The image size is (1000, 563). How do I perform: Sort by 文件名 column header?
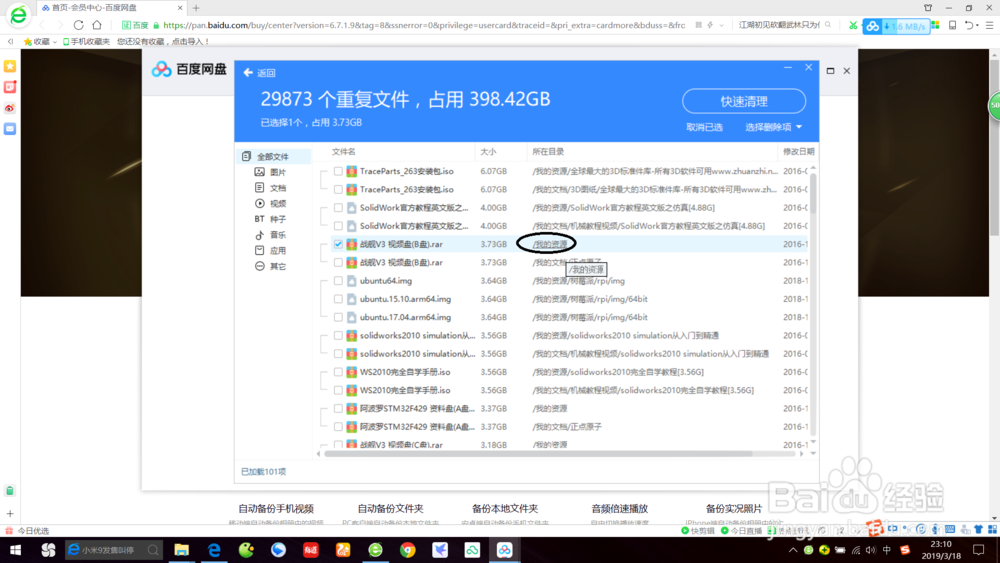pos(344,152)
